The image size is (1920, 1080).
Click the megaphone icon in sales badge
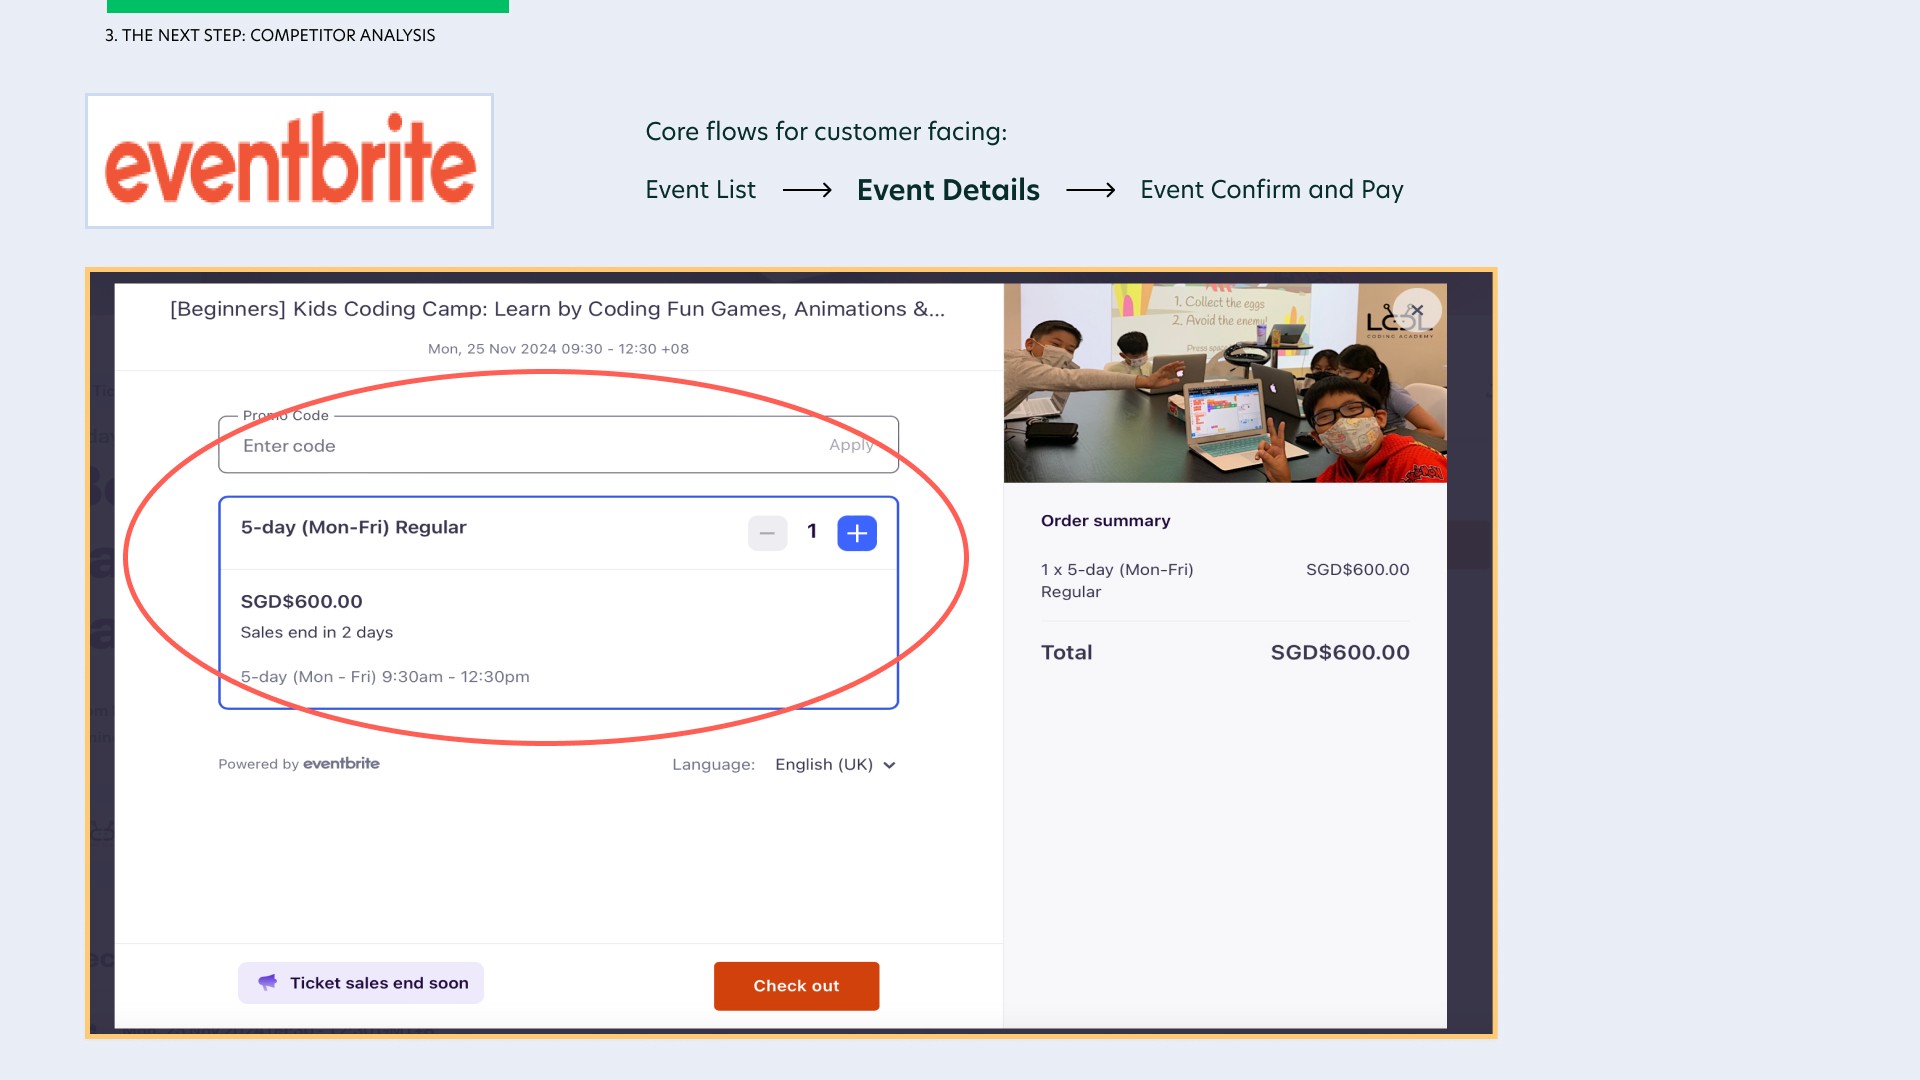267,983
